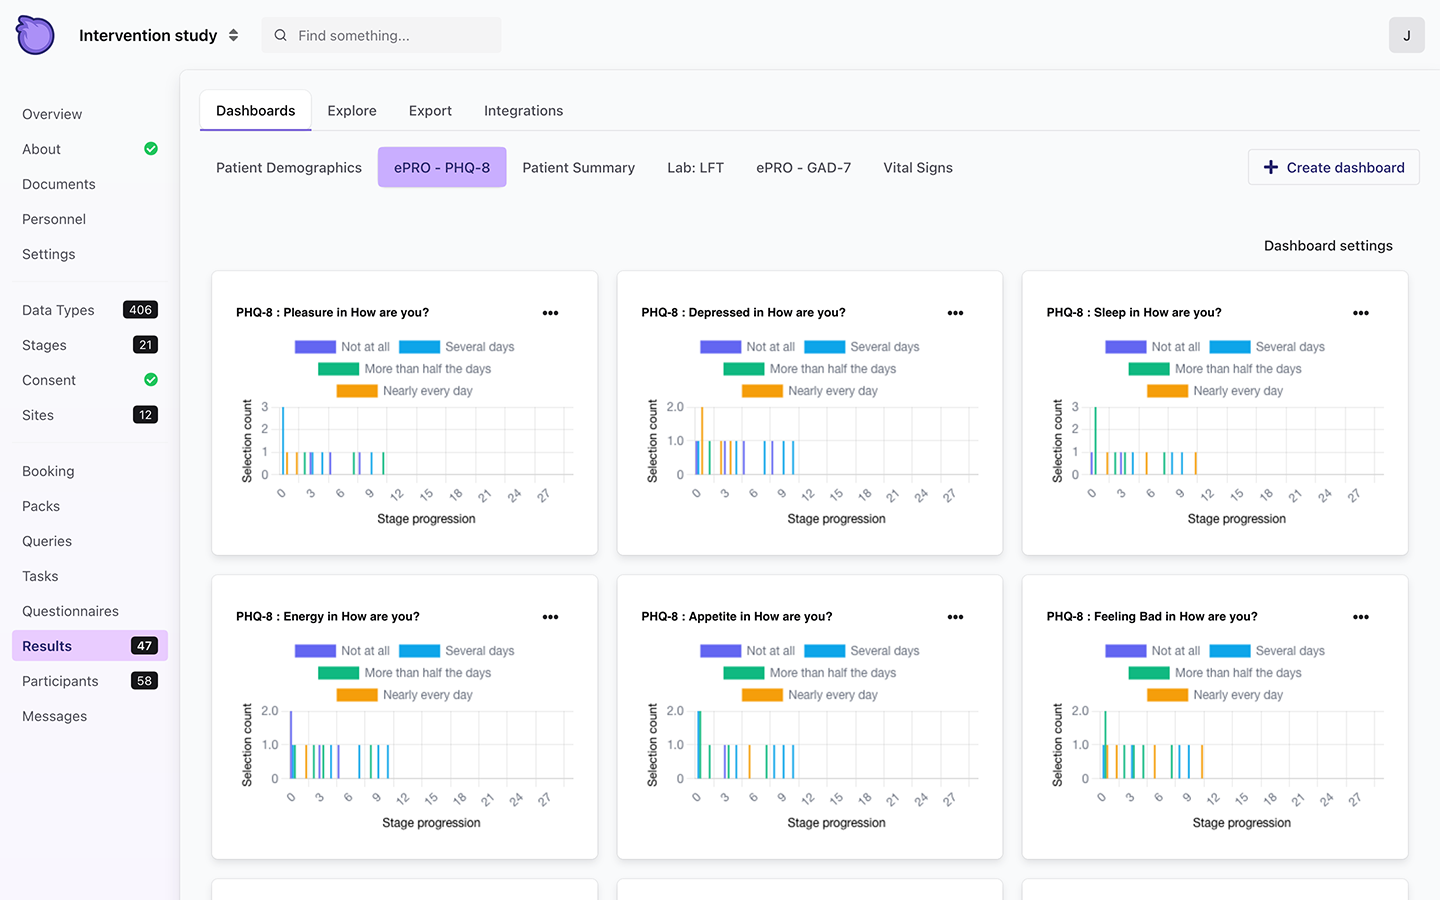Toggle More than half legend in Pleasure chart
The image size is (1440, 900).
pos(404,369)
